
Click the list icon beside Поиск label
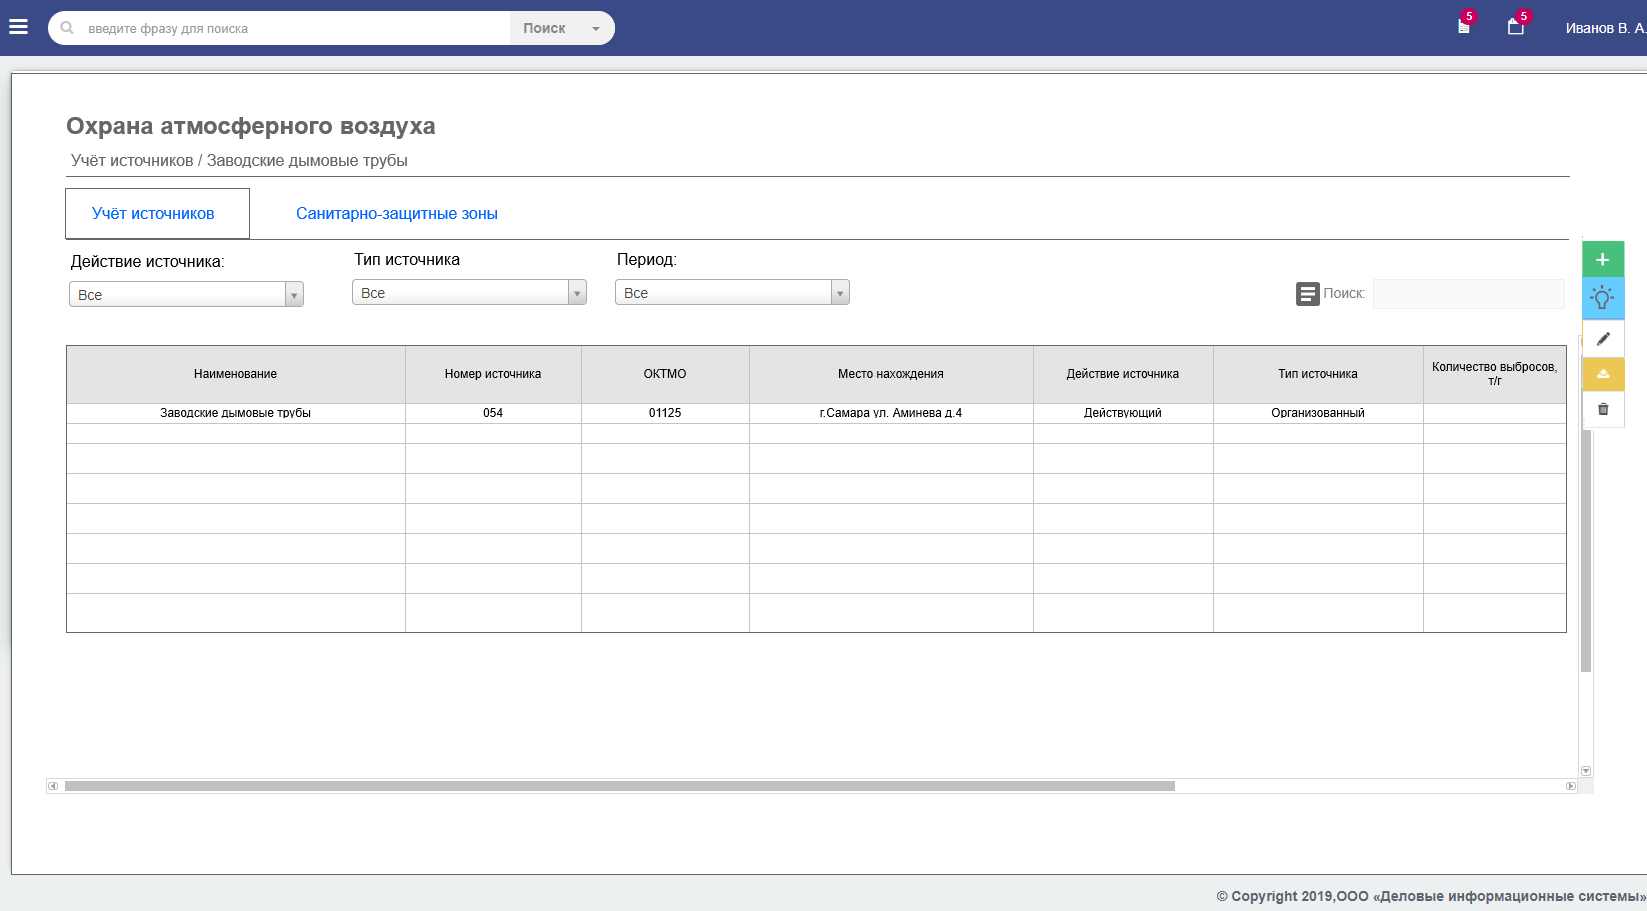click(x=1308, y=294)
